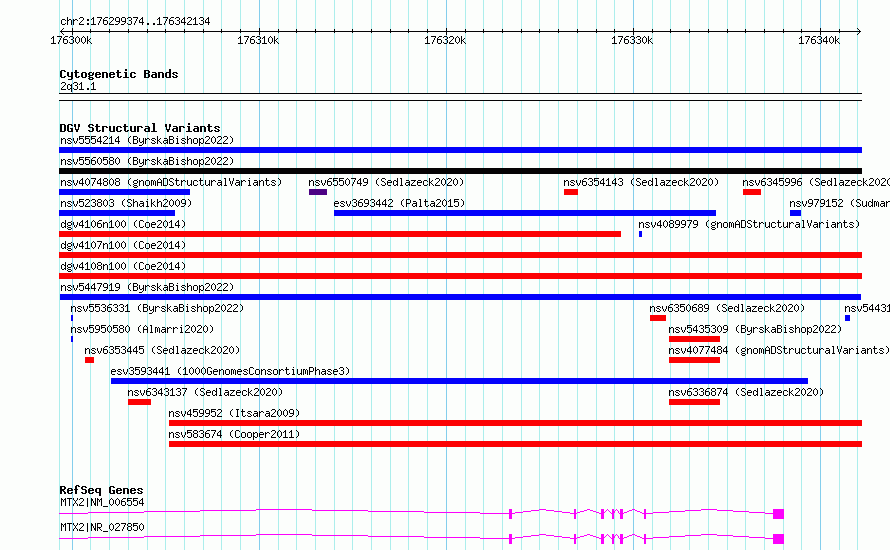Click the 176300k ruler label
The image size is (890, 550).
(x=71, y=40)
